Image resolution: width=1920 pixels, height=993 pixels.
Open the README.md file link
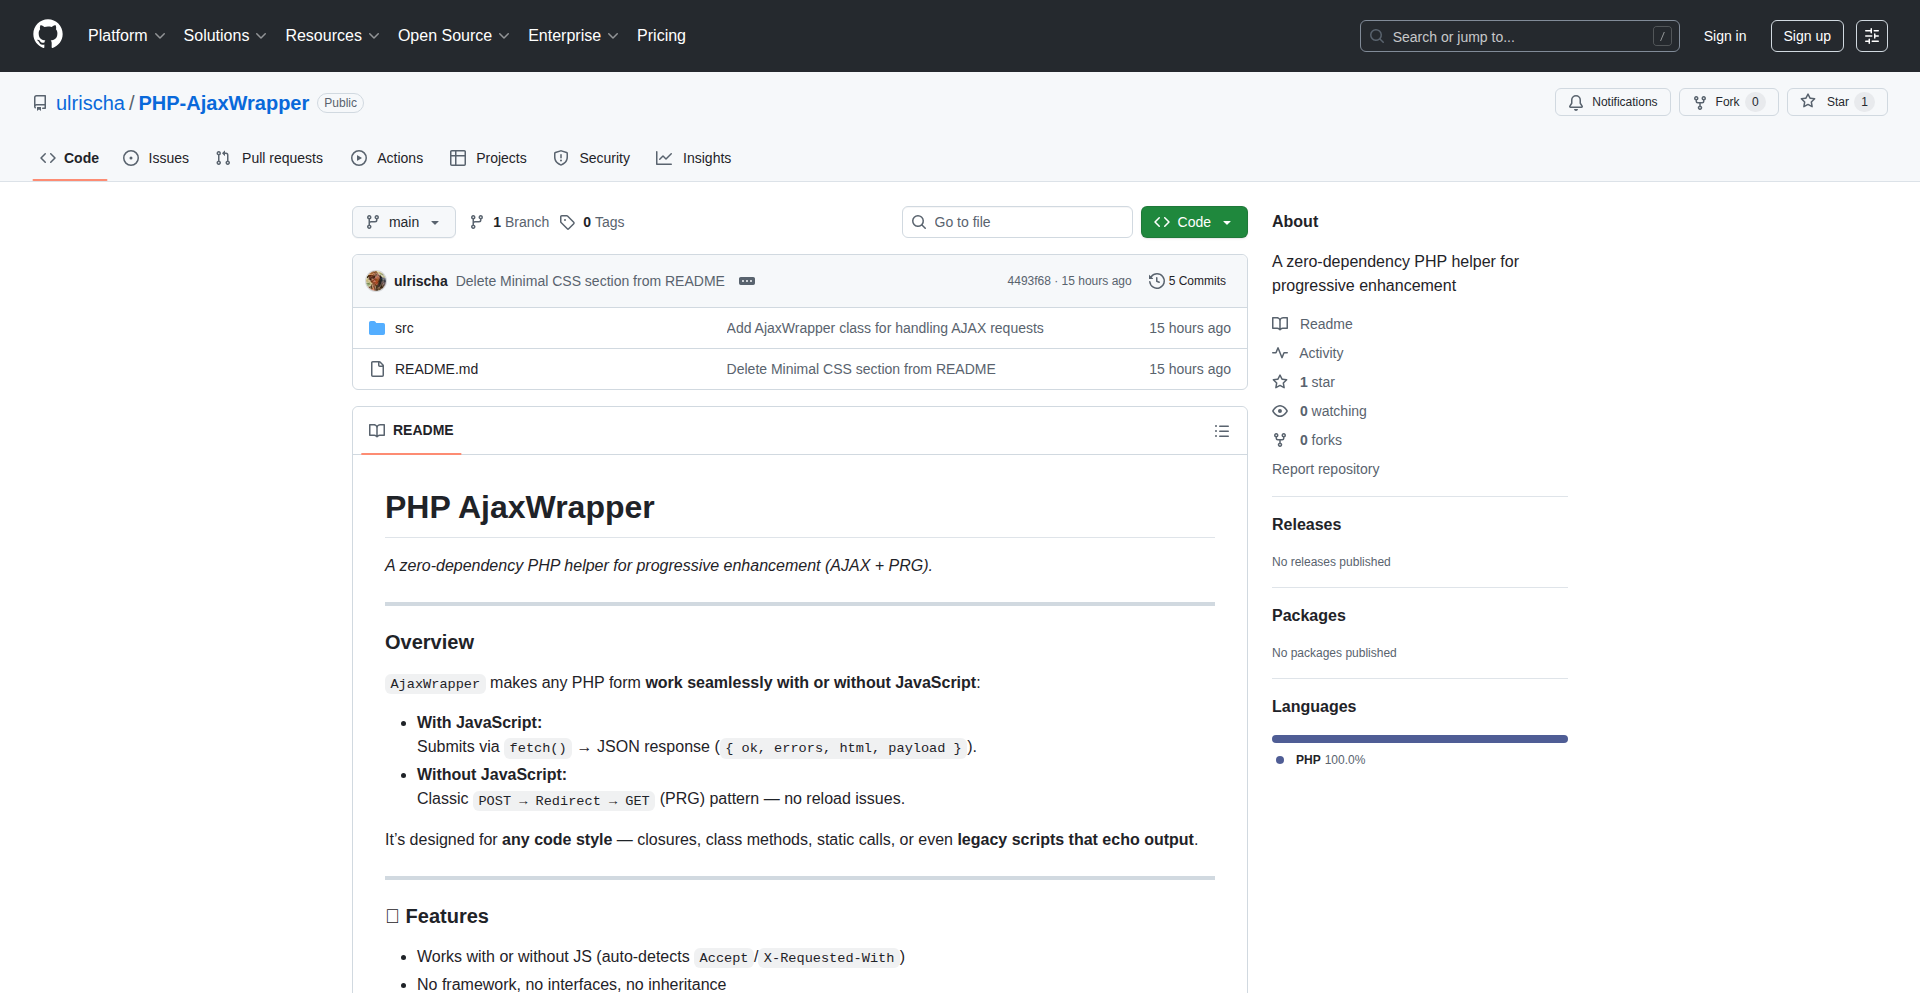pyautogui.click(x=436, y=369)
